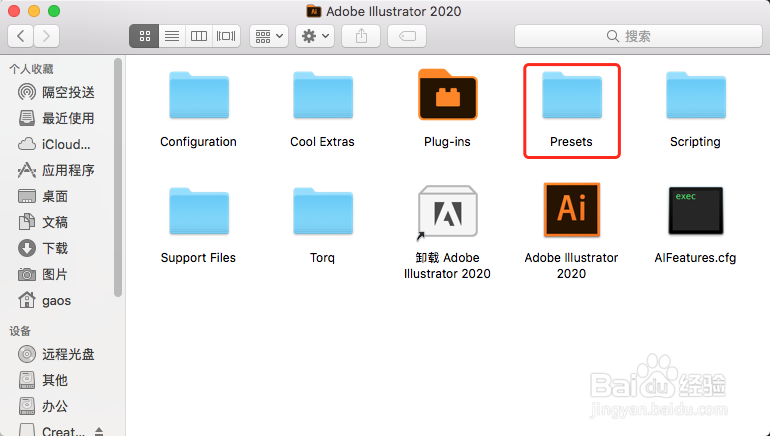Open the group-by arrangement dropdown
Viewport: 770px width, 436px height.
(x=269, y=36)
